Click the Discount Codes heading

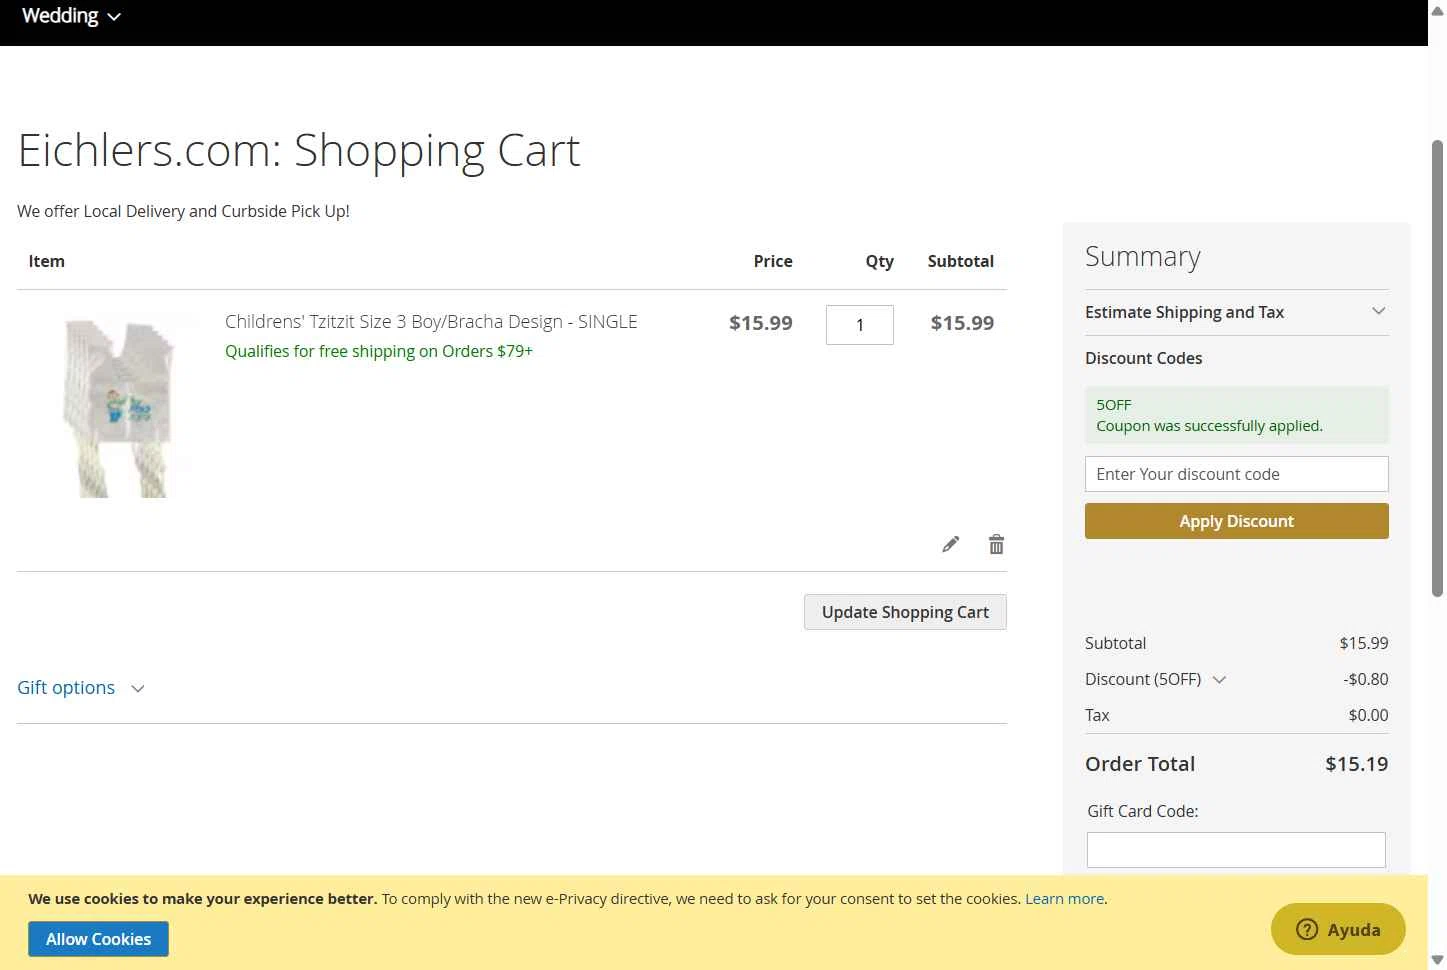1143,358
